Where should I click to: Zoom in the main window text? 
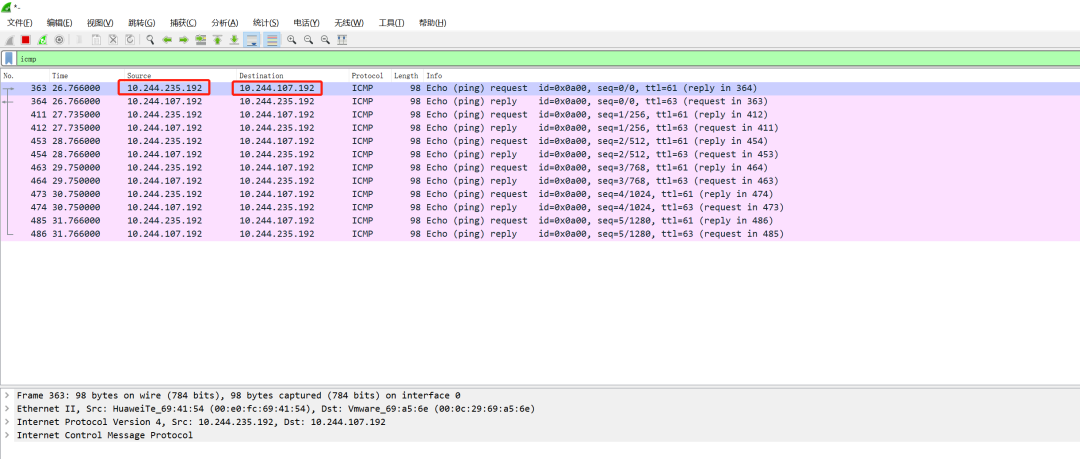291,40
